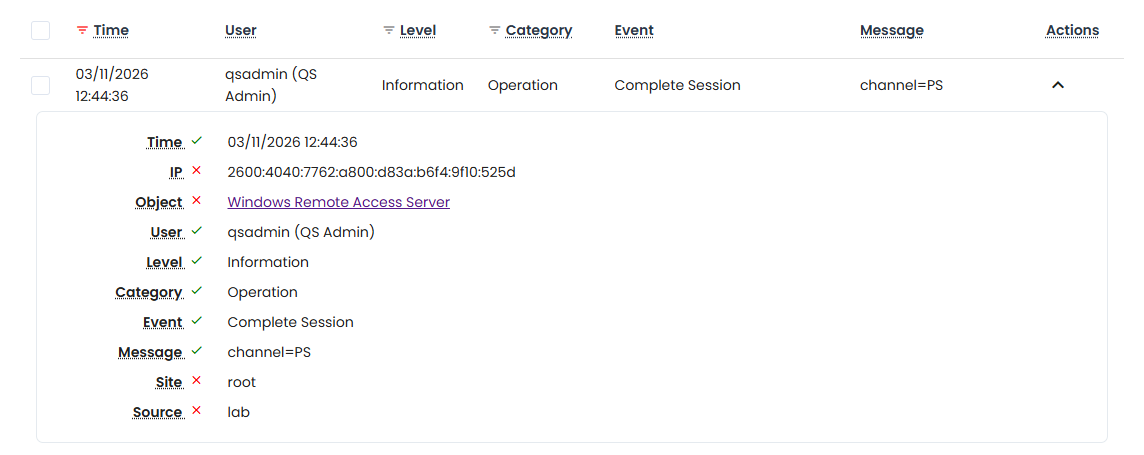Open the Category column header filter
1144x455 pixels.
click(538, 31)
